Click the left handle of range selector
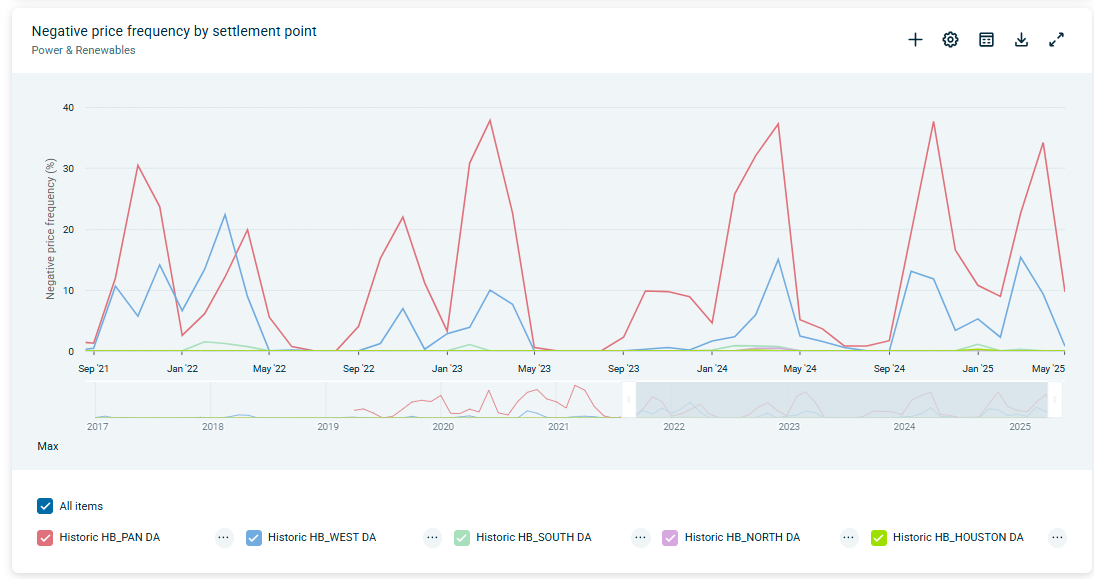The image size is (1094, 579). (x=629, y=400)
